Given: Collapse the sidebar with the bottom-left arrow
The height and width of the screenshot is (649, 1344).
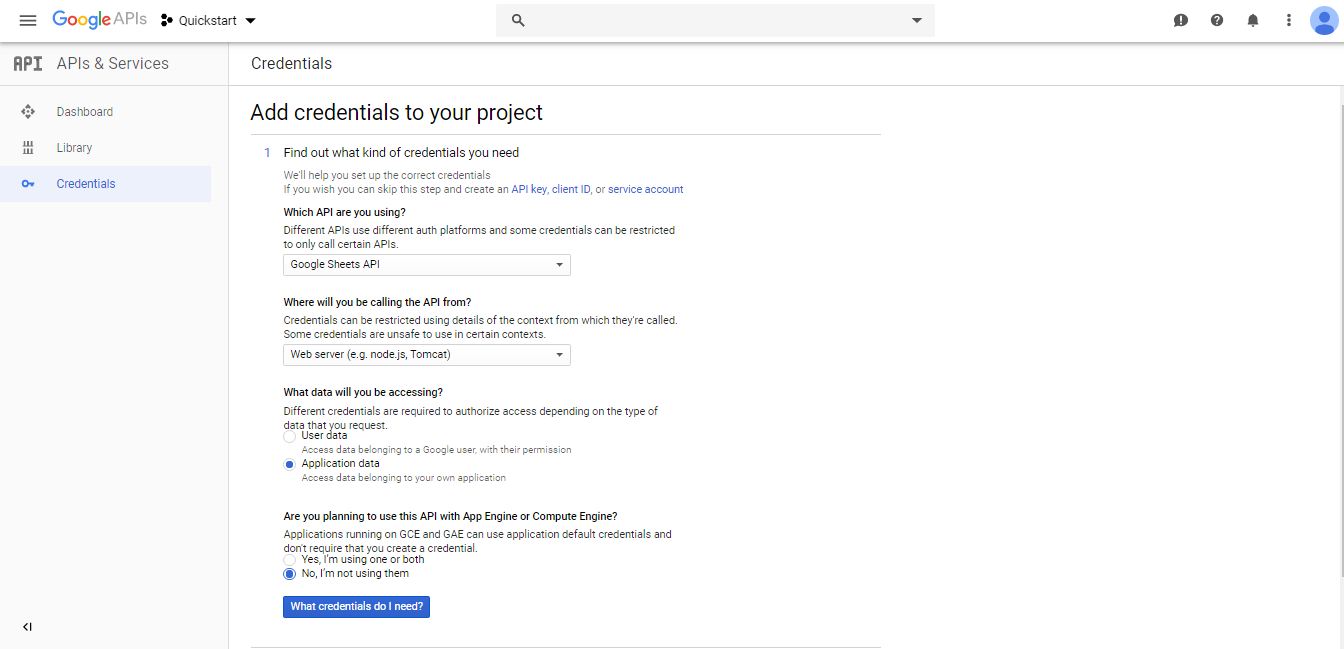Looking at the screenshot, I should click(27, 626).
